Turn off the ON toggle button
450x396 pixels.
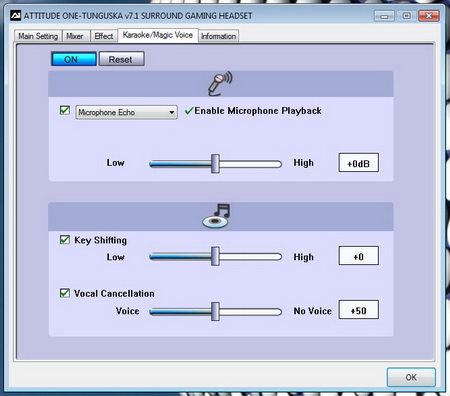coord(74,59)
